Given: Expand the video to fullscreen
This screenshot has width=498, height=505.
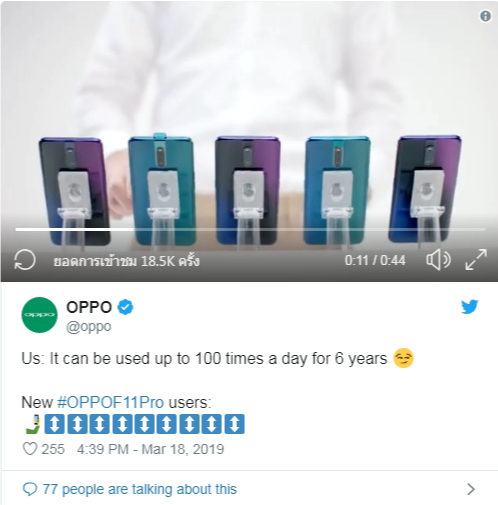Looking at the screenshot, I should 476,259.
